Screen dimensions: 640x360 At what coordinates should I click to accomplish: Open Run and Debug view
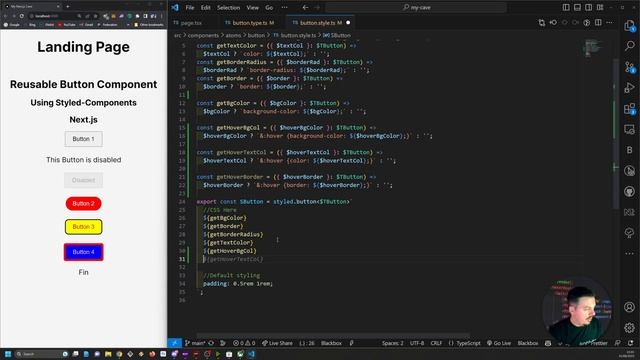point(629,87)
